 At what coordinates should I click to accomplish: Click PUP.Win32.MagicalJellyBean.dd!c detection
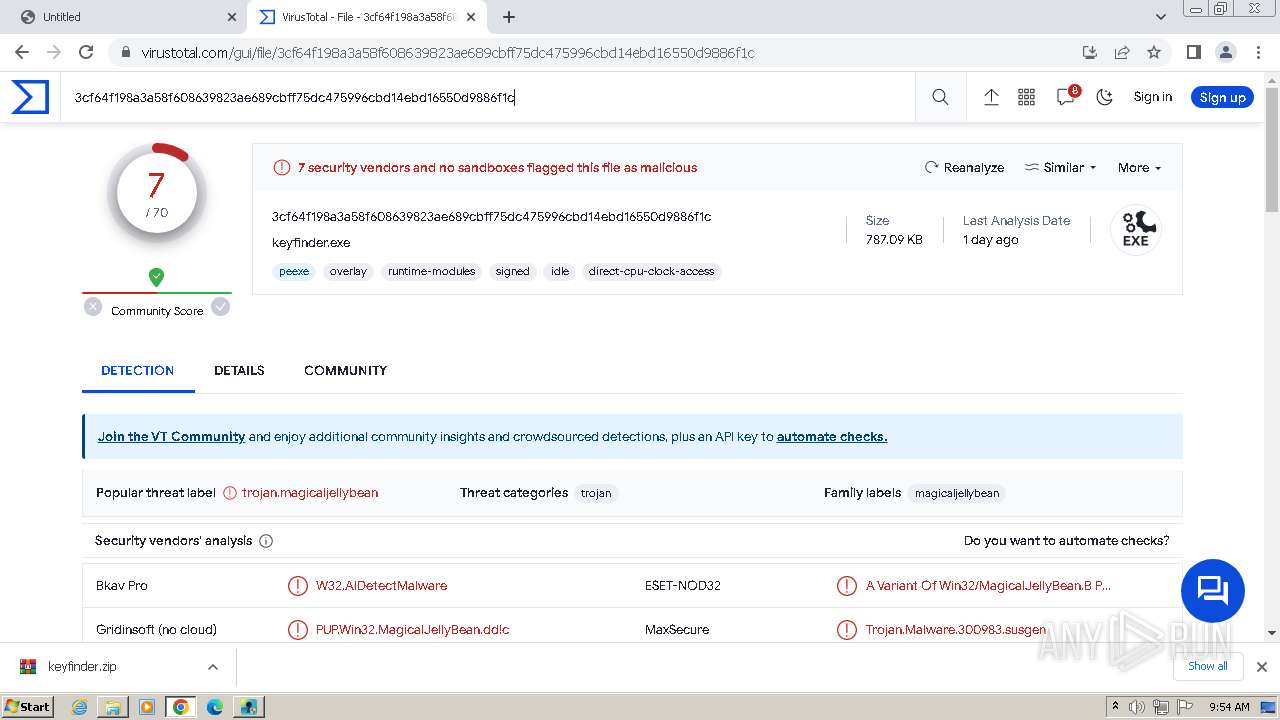tap(412, 630)
